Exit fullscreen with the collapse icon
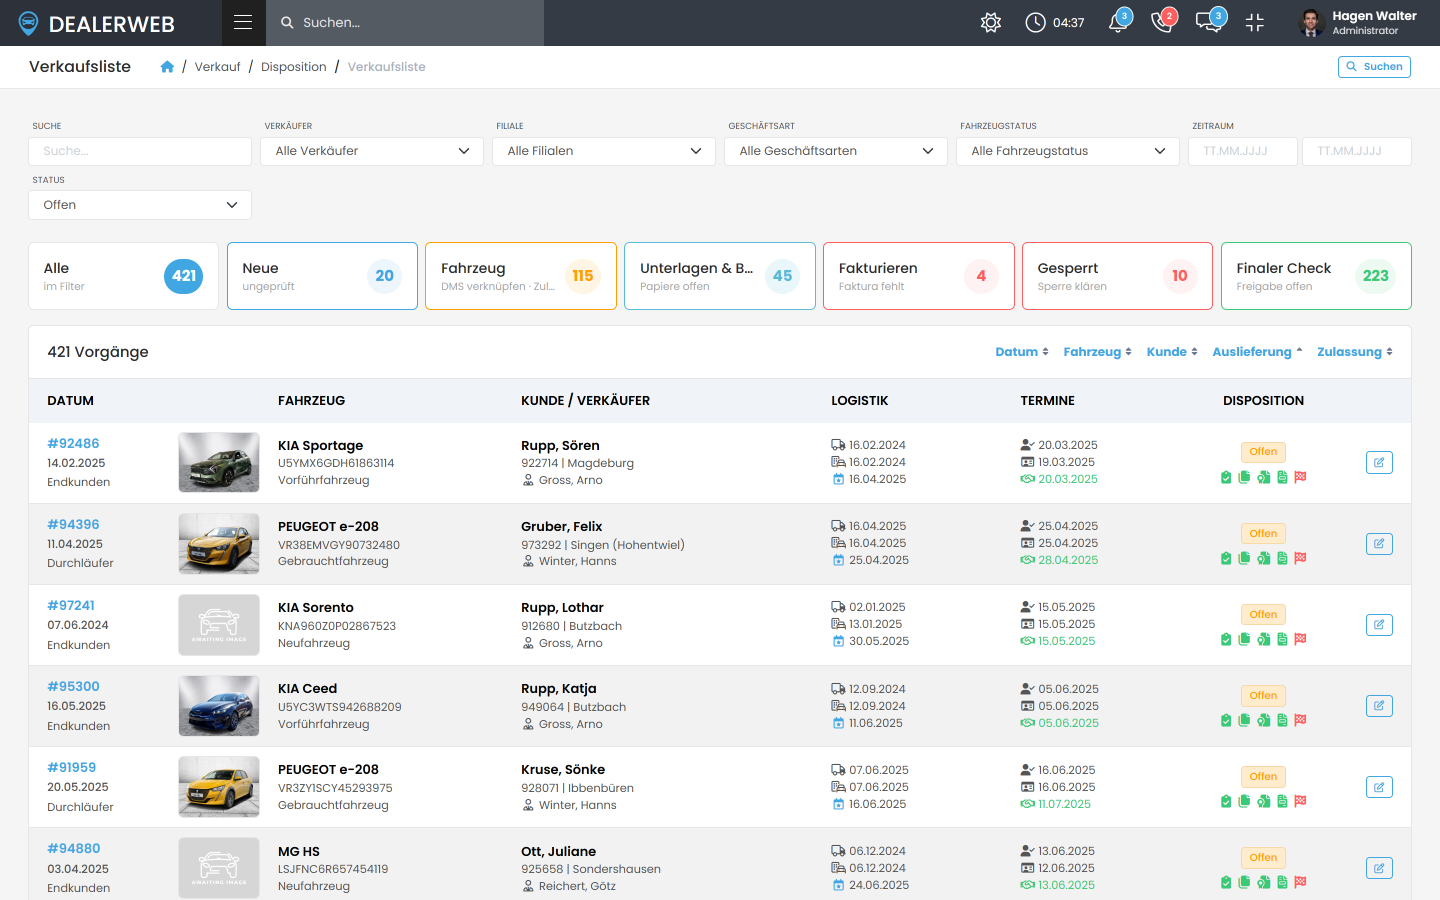Image resolution: width=1440 pixels, height=900 pixels. (x=1255, y=22)
